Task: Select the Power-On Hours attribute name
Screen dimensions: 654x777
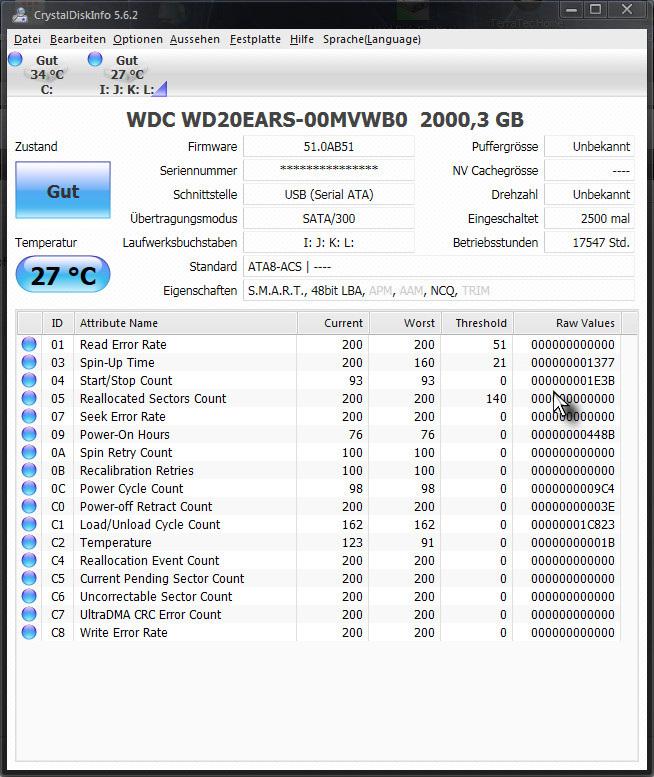Action: click(125, 435)
